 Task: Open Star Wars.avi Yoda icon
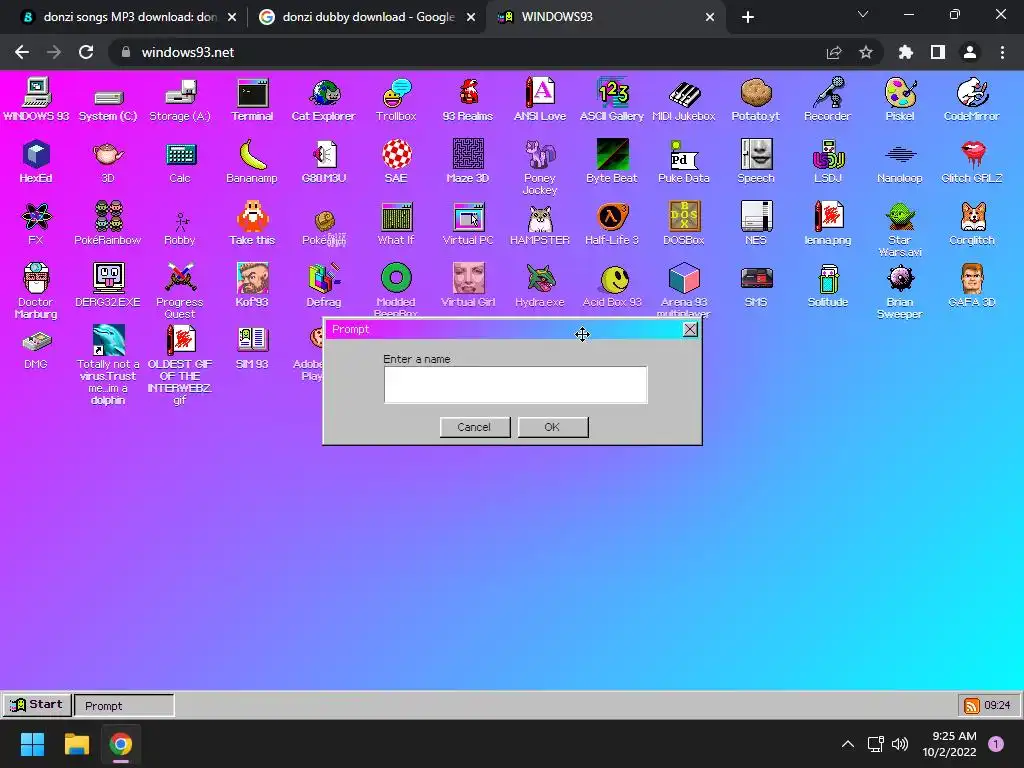click(900, 230)
